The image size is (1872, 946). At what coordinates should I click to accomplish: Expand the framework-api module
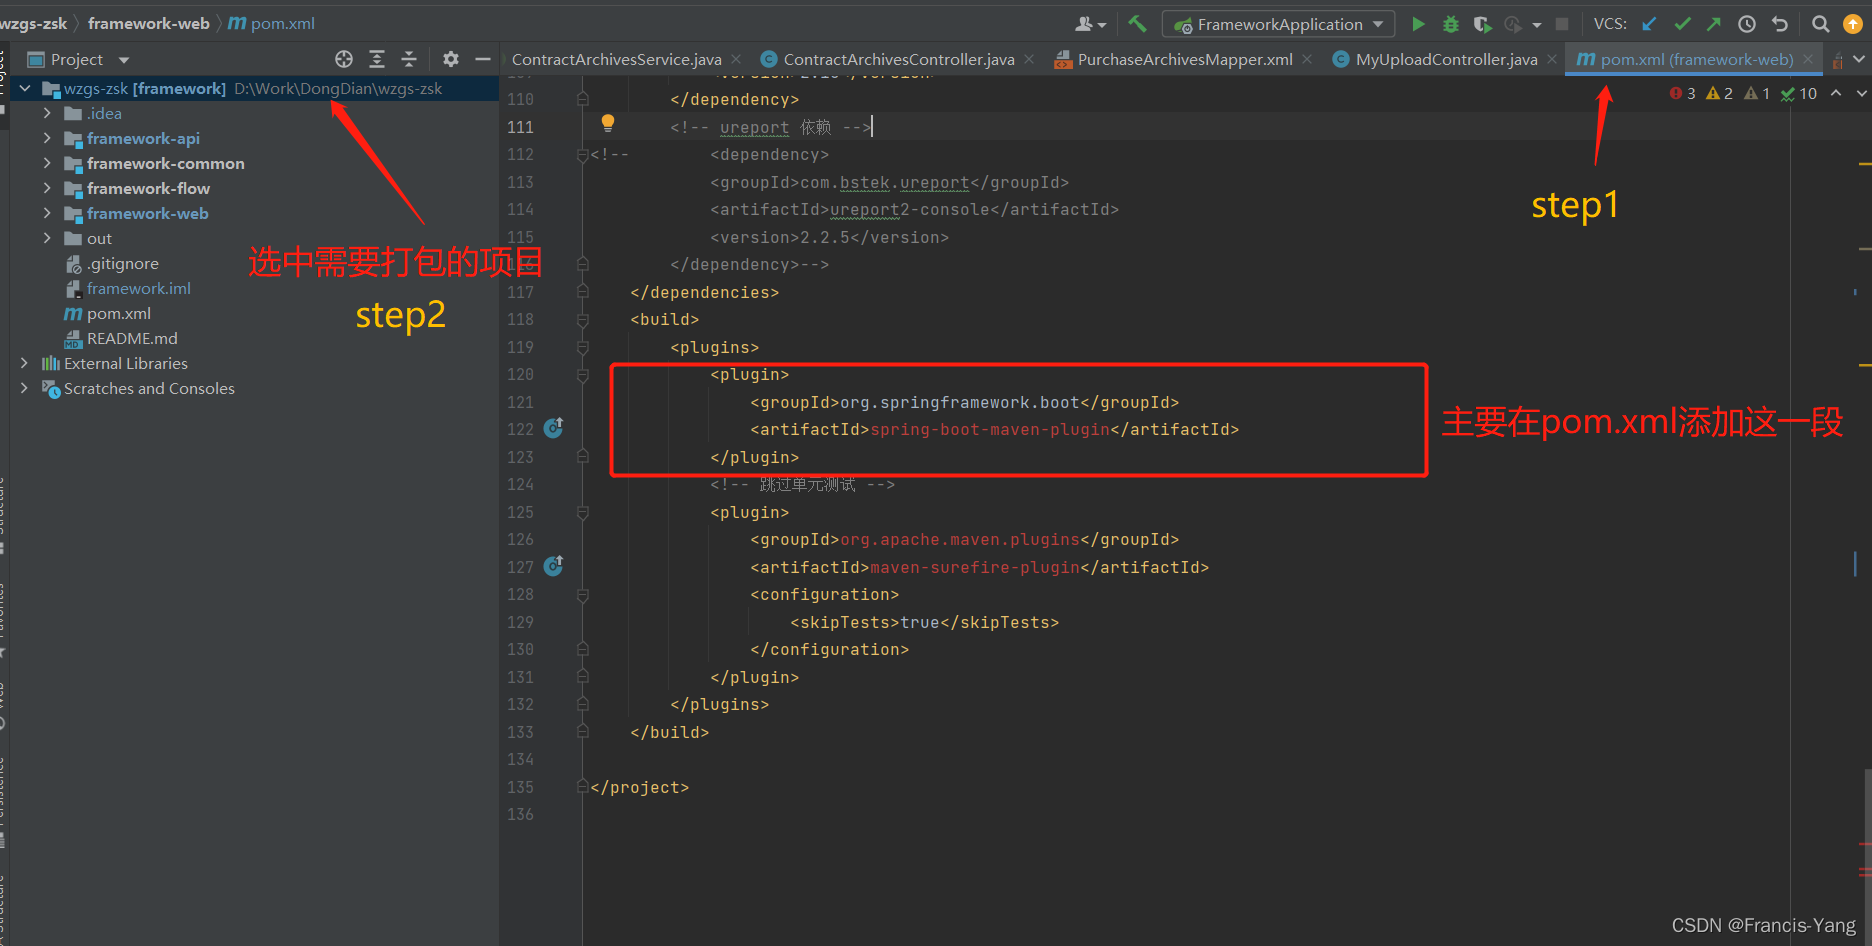coord(47,138)
